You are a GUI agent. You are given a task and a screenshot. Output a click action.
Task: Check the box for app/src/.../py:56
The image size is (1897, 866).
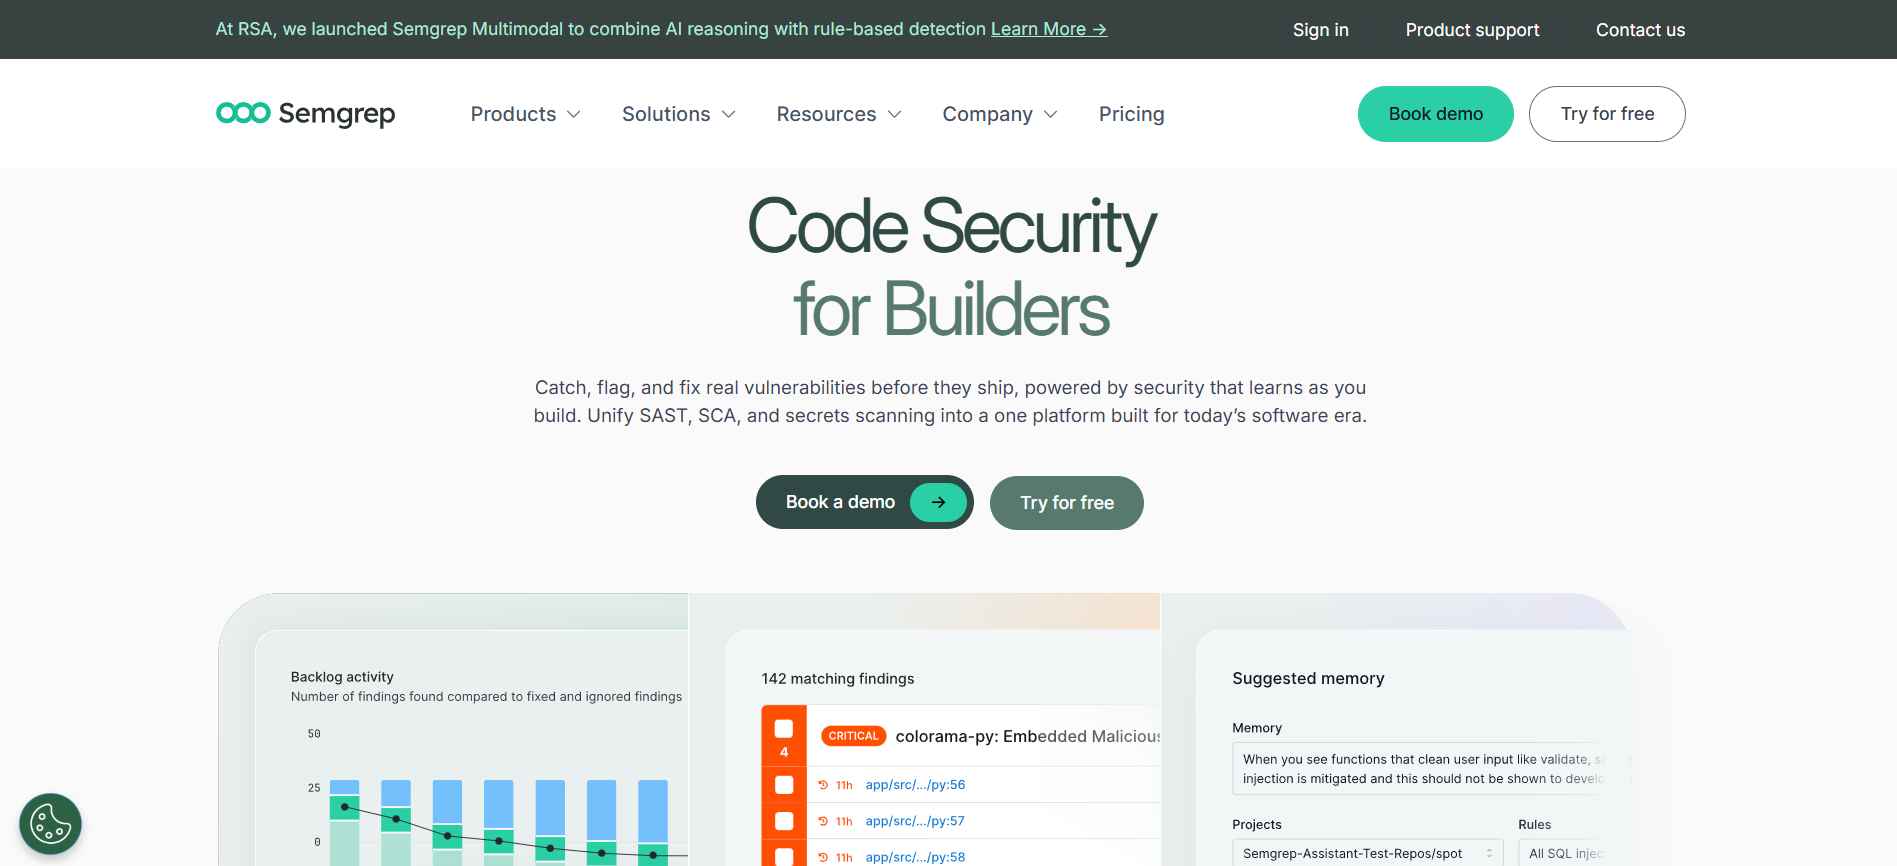coord(784,785)
